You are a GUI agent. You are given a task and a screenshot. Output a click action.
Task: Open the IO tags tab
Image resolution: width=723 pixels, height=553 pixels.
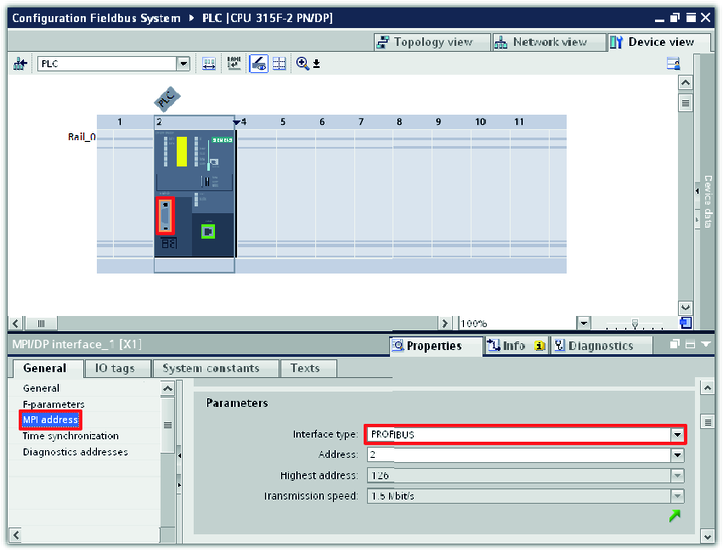point(115,368)
